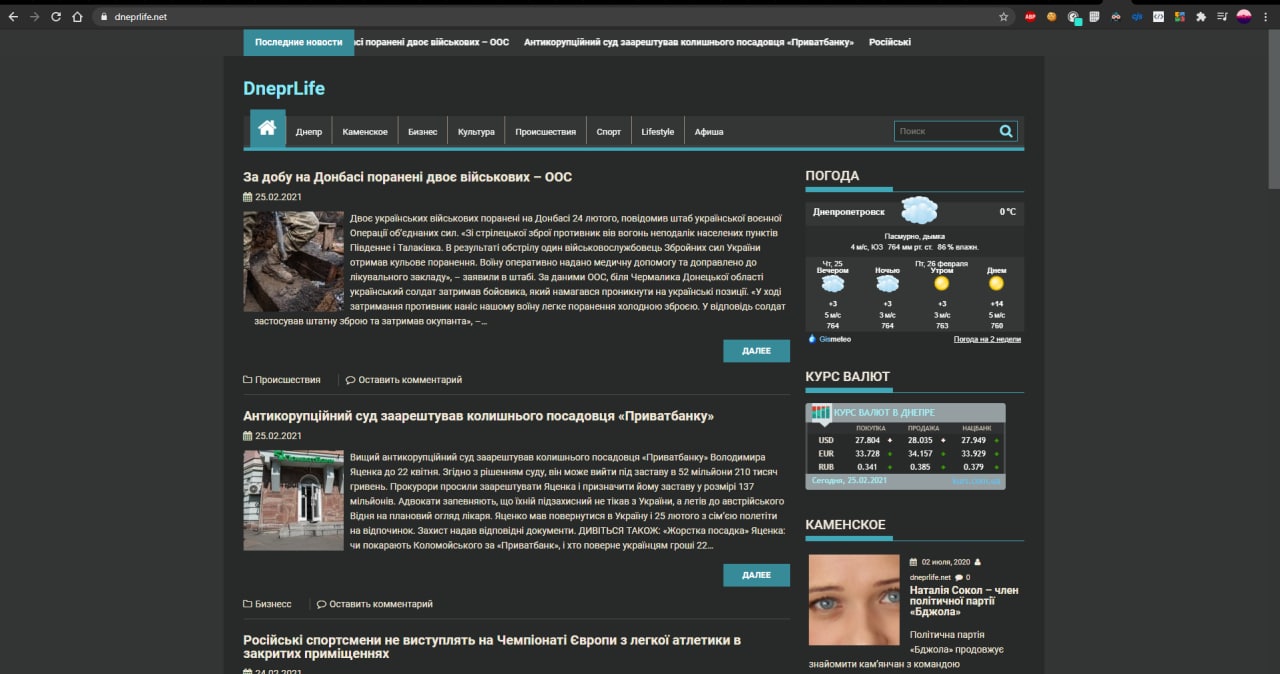This screenshot has width=1280, height=674.
Task: Open the Lifestyle menu section
Action: [x=658, y=132]
